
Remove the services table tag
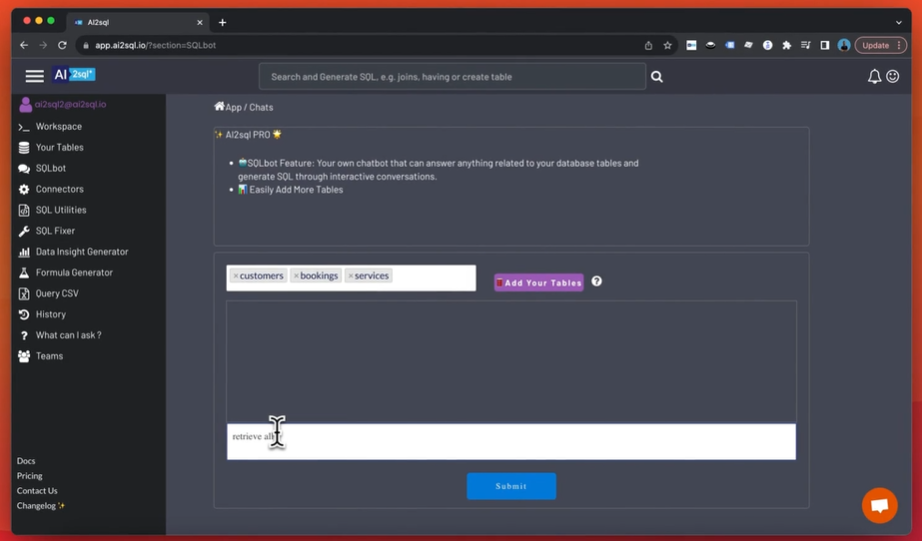click(x=351, y=276)
